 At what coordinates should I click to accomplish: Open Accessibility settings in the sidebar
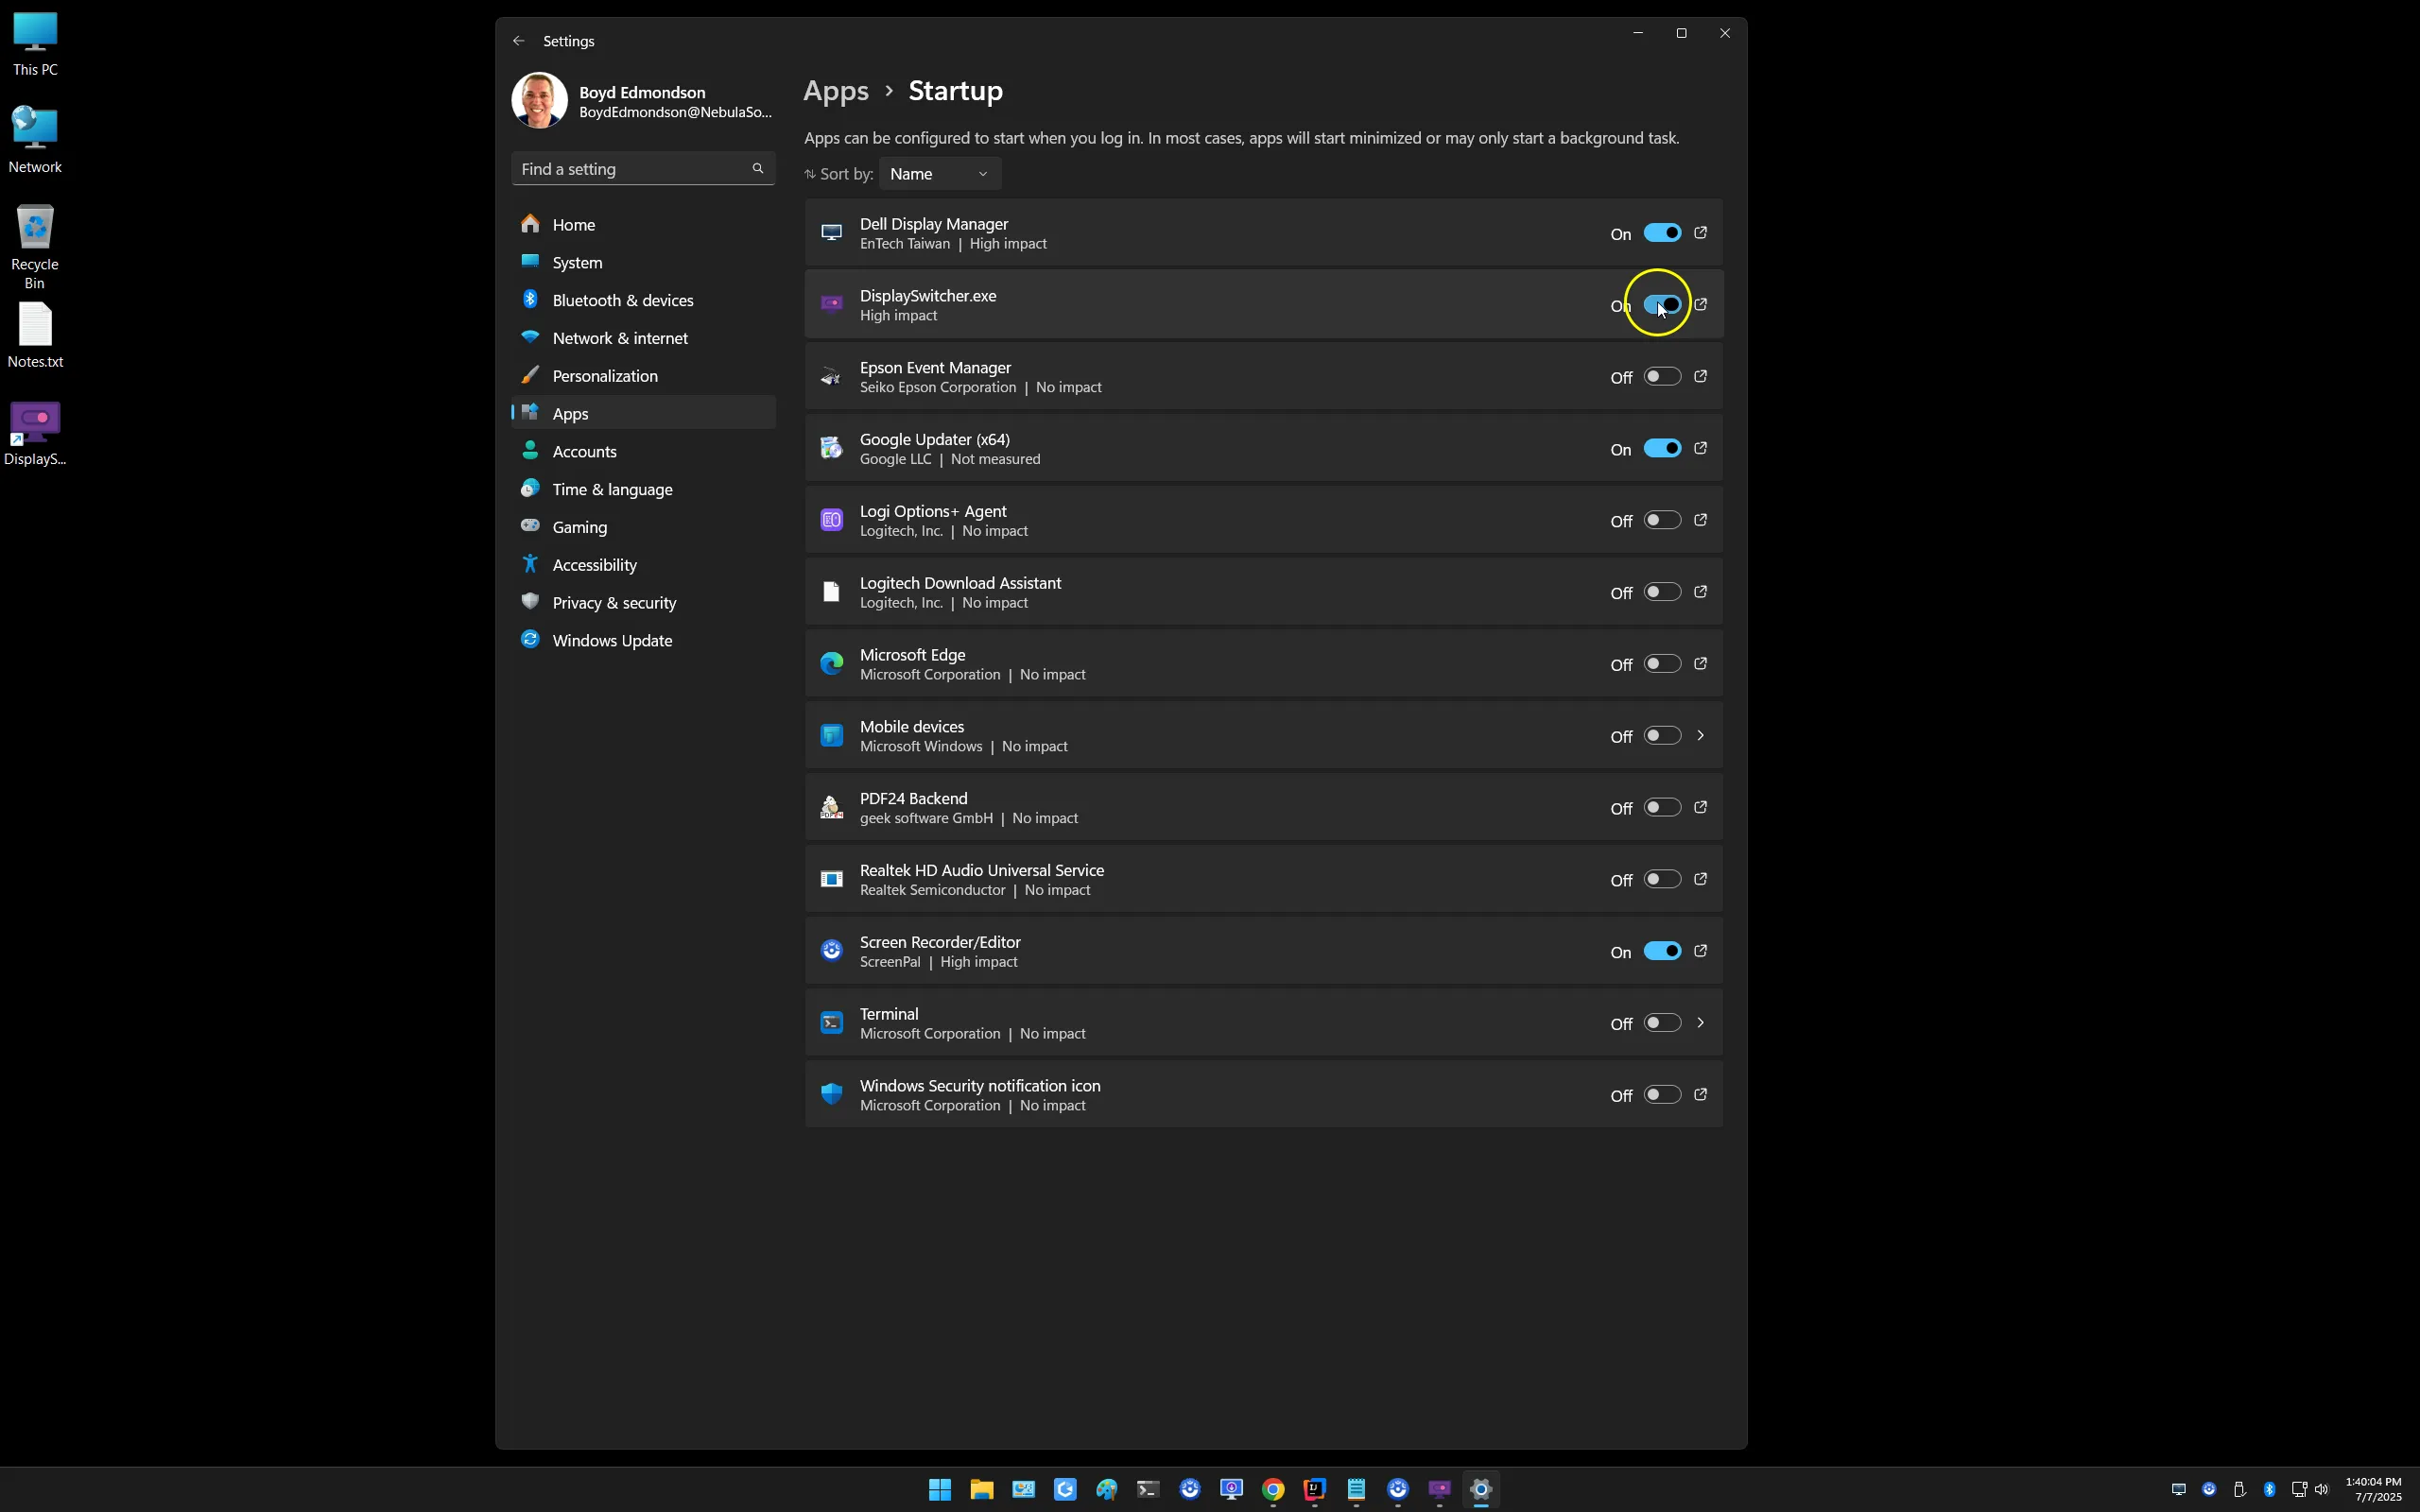tap(643, 565)
